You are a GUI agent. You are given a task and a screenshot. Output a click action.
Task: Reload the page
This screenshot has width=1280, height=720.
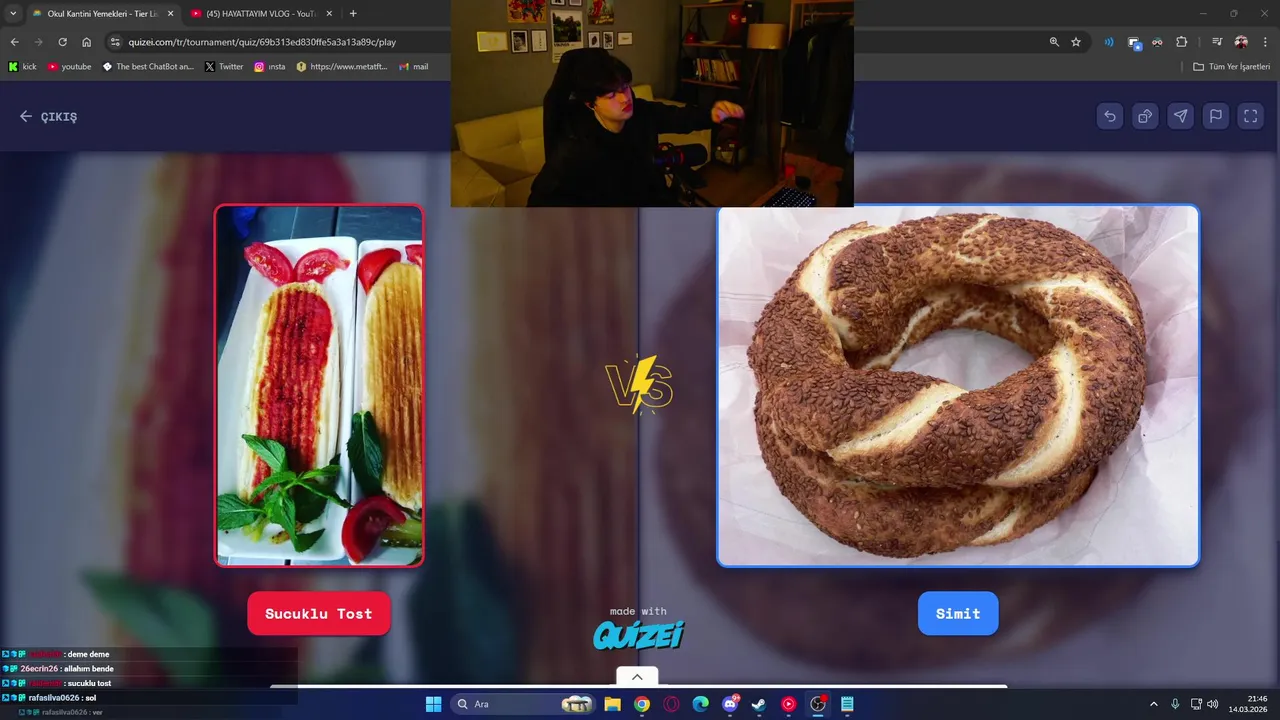[62, 42]
